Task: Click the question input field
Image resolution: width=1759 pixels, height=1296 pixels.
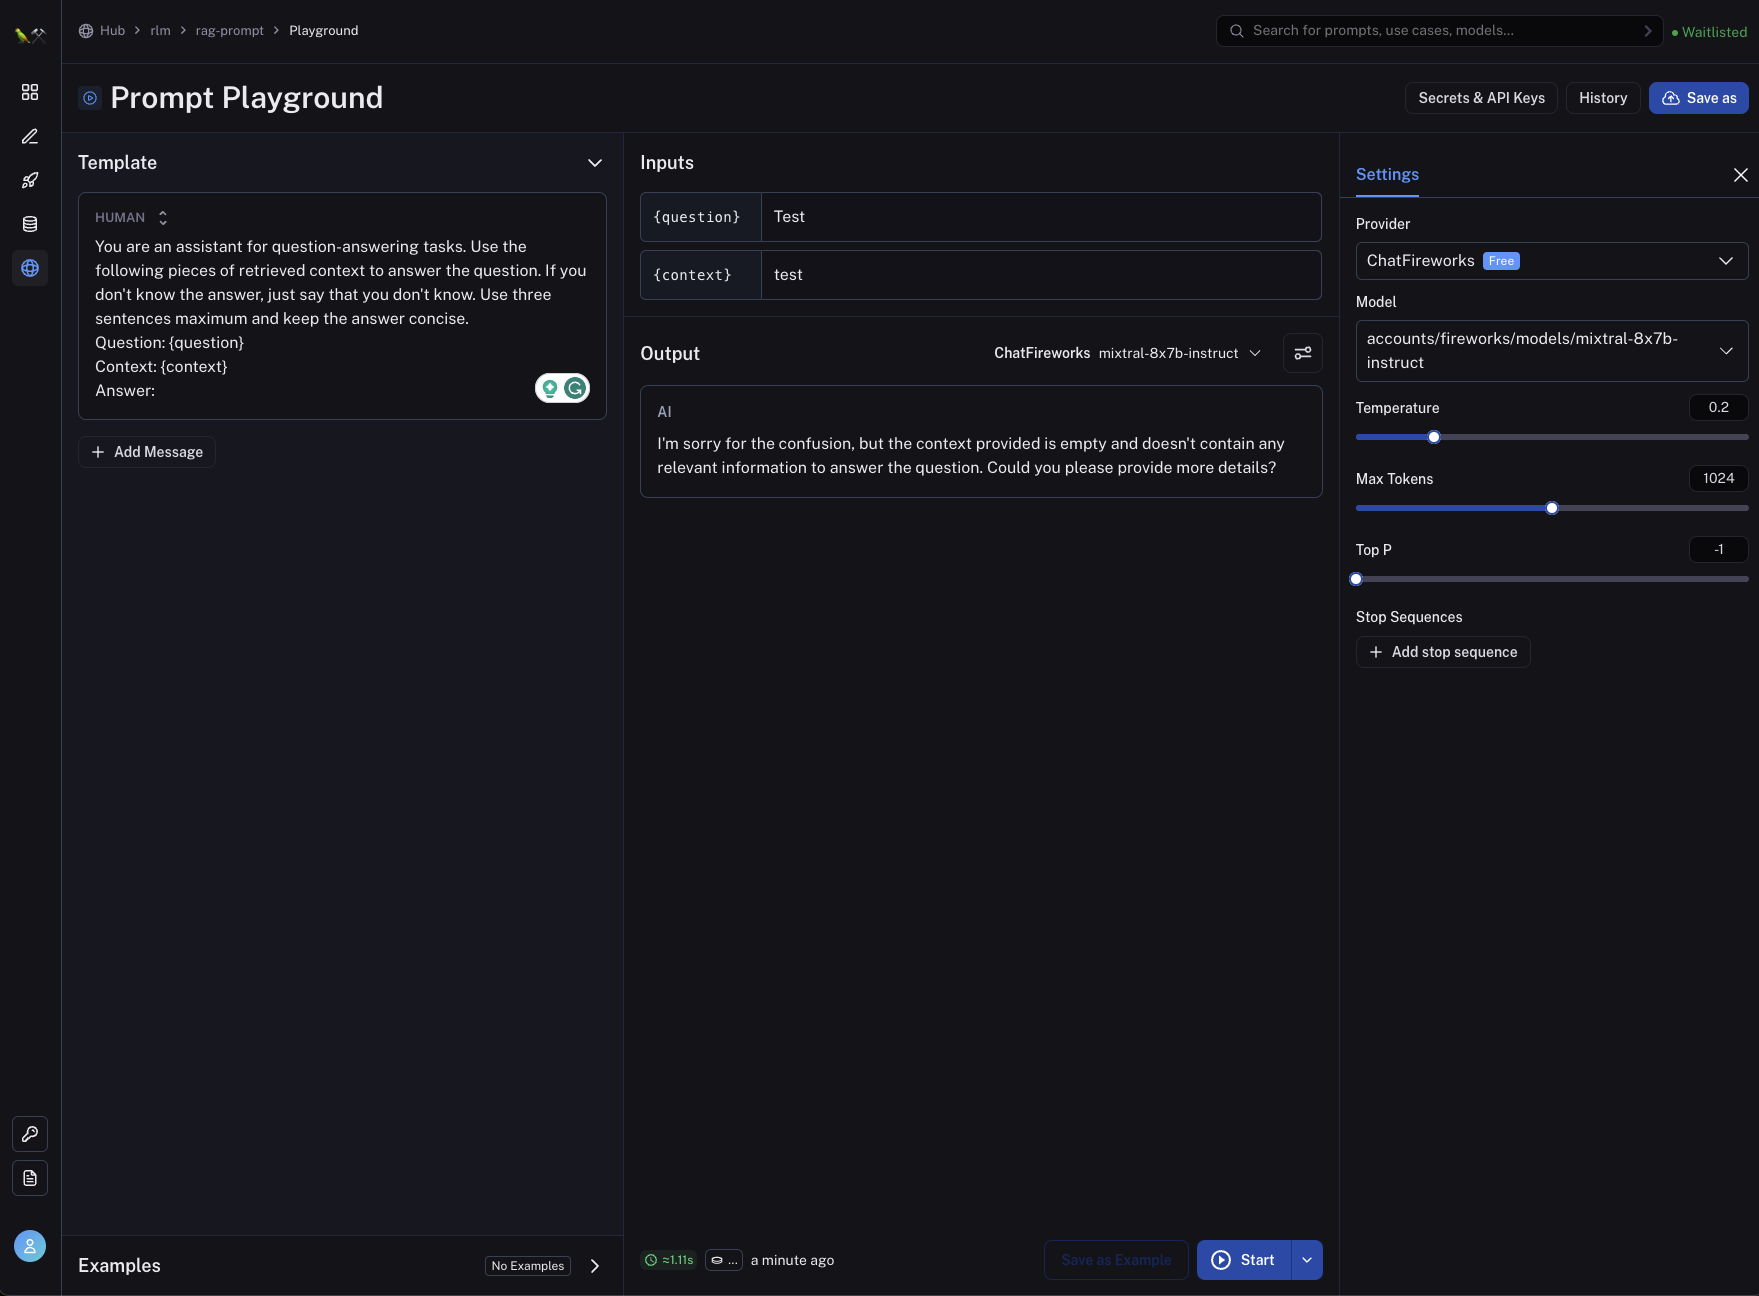Action: (x=1040, y=217)
